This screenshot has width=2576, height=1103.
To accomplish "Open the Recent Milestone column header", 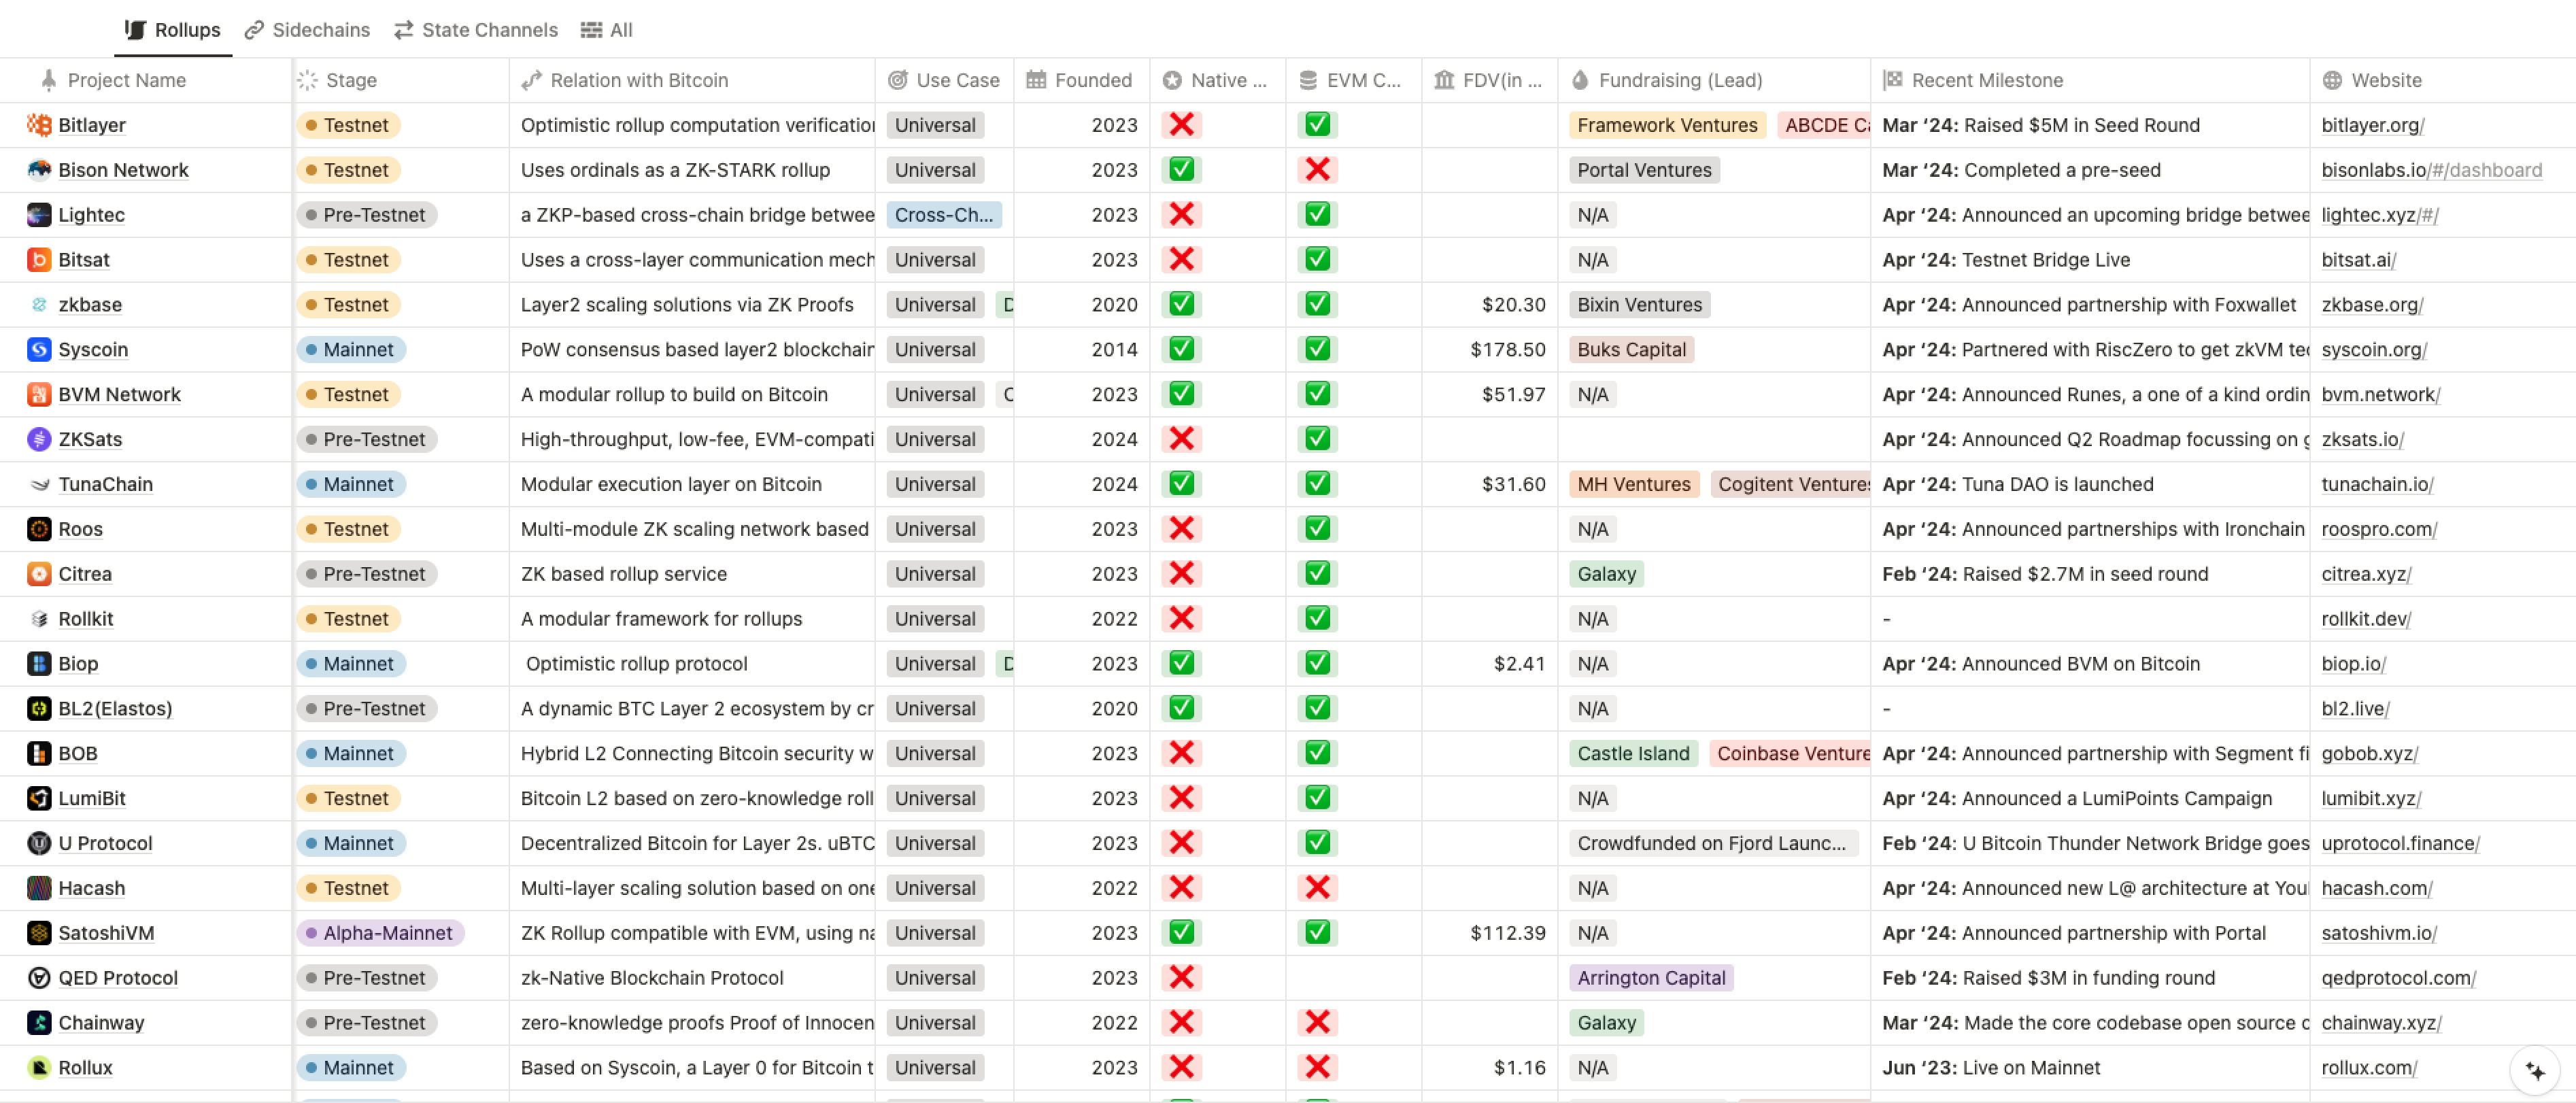I will pyautogui.click(x=2090, y=80).
